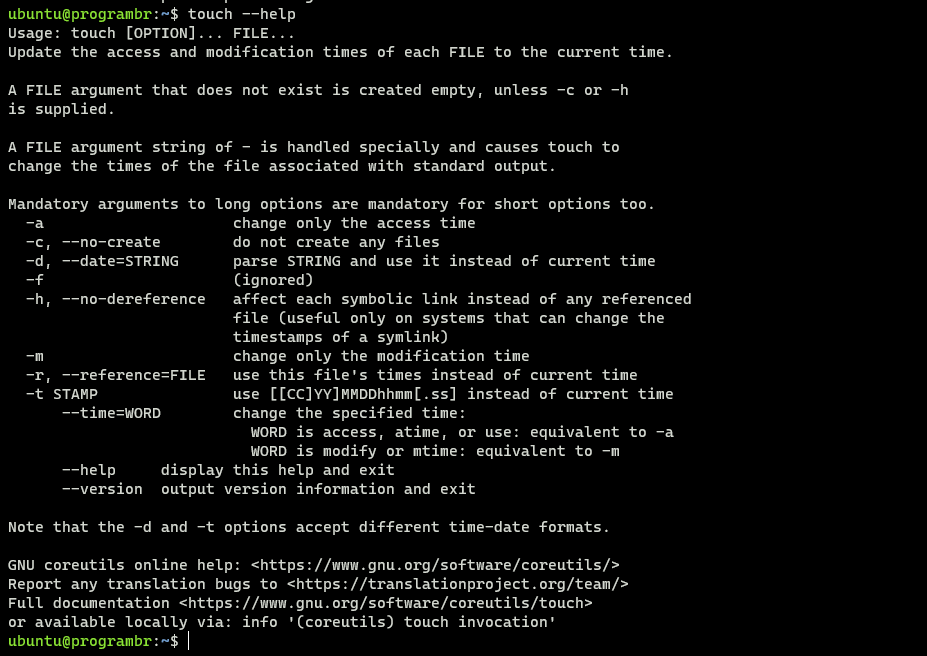This screenshot has height=656, width=927.
Task: Click the '--reference=FILE' option text
Action: 134,375
